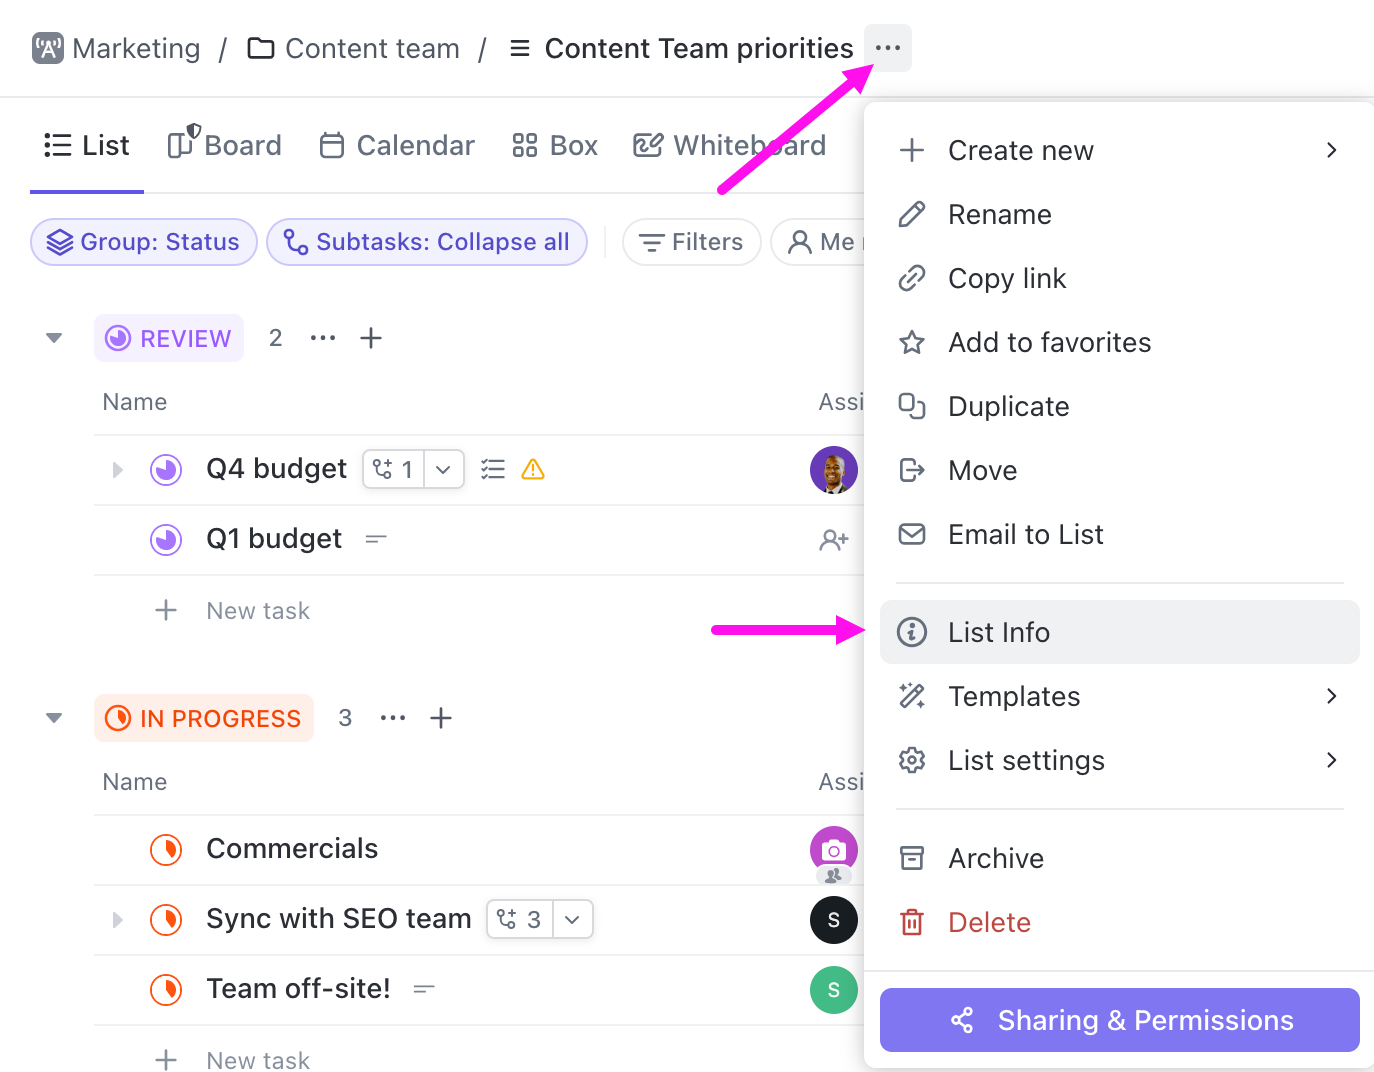This screenshot has width=1374, height=1072.
Task: Expand the Q4 budget subtasks dropdown
Action: 444,469
